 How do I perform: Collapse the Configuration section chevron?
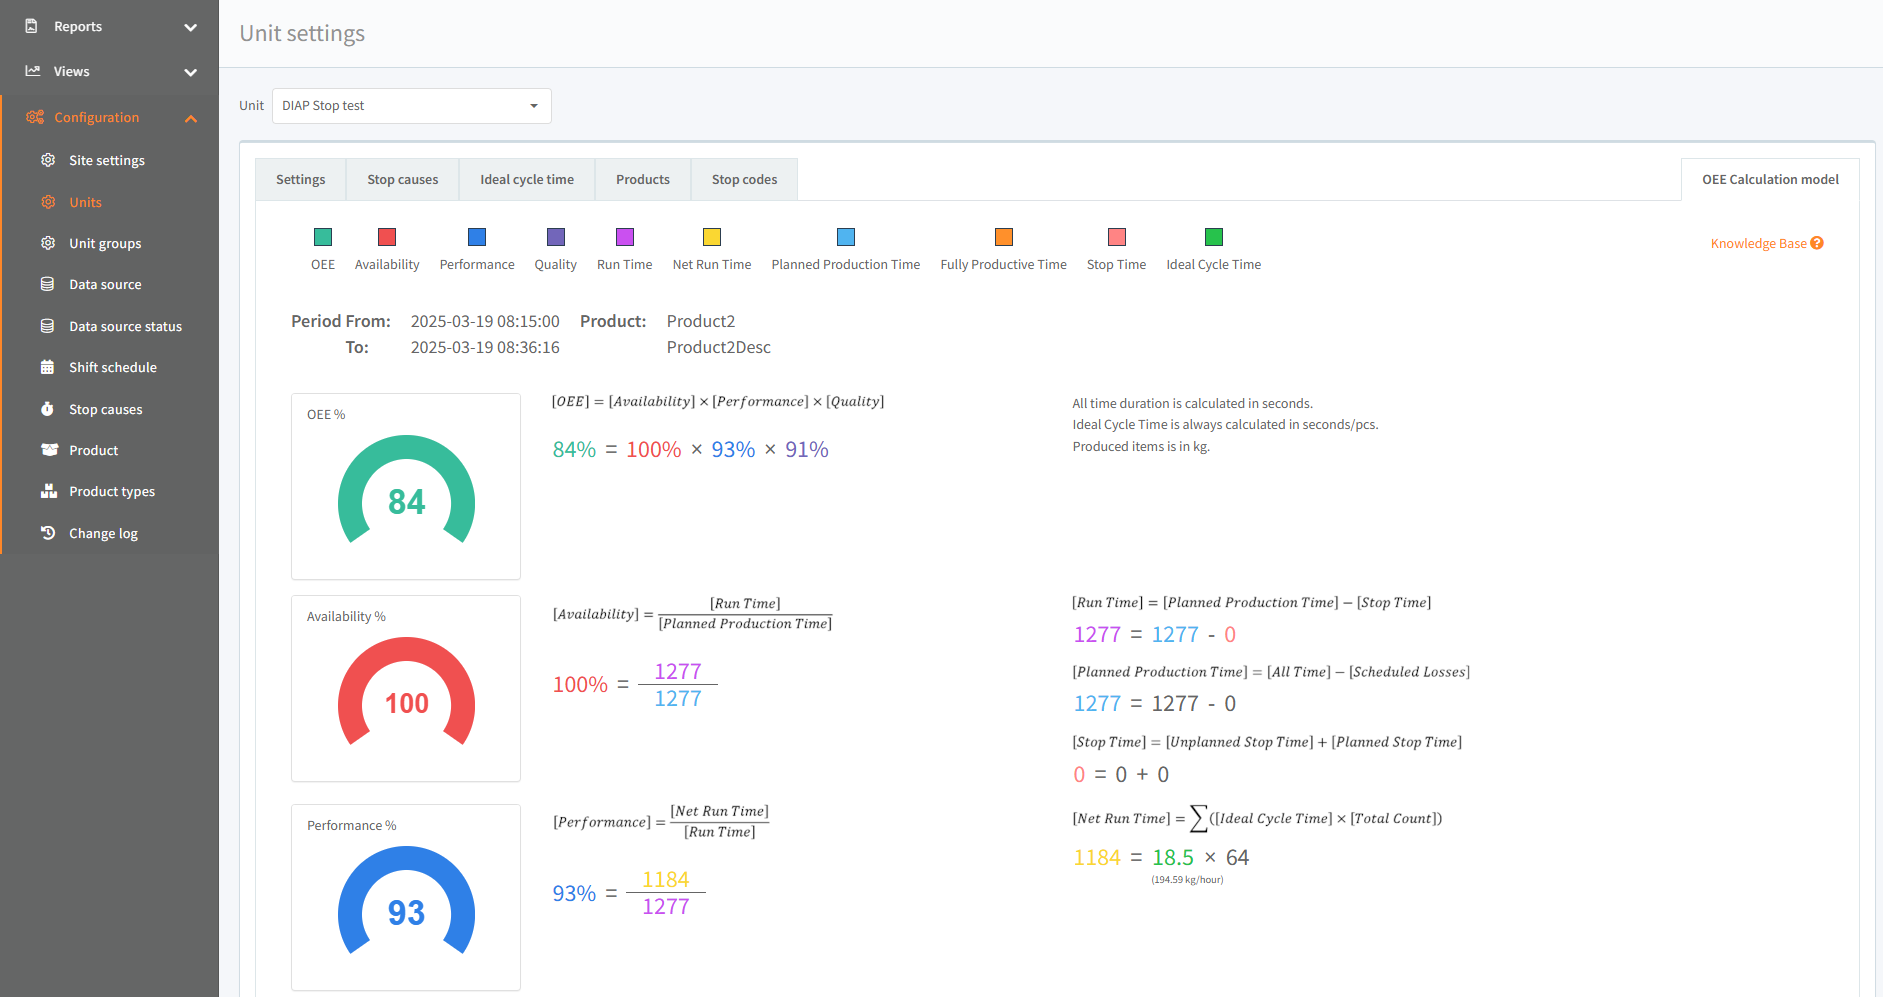191,118
